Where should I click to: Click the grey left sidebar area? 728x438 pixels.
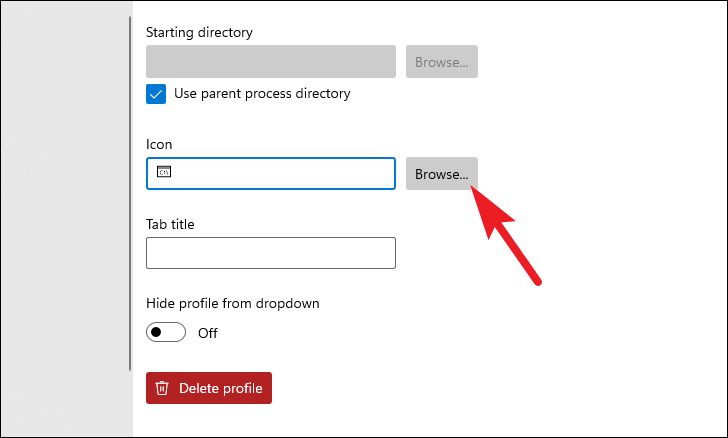[x=67, y=219]
